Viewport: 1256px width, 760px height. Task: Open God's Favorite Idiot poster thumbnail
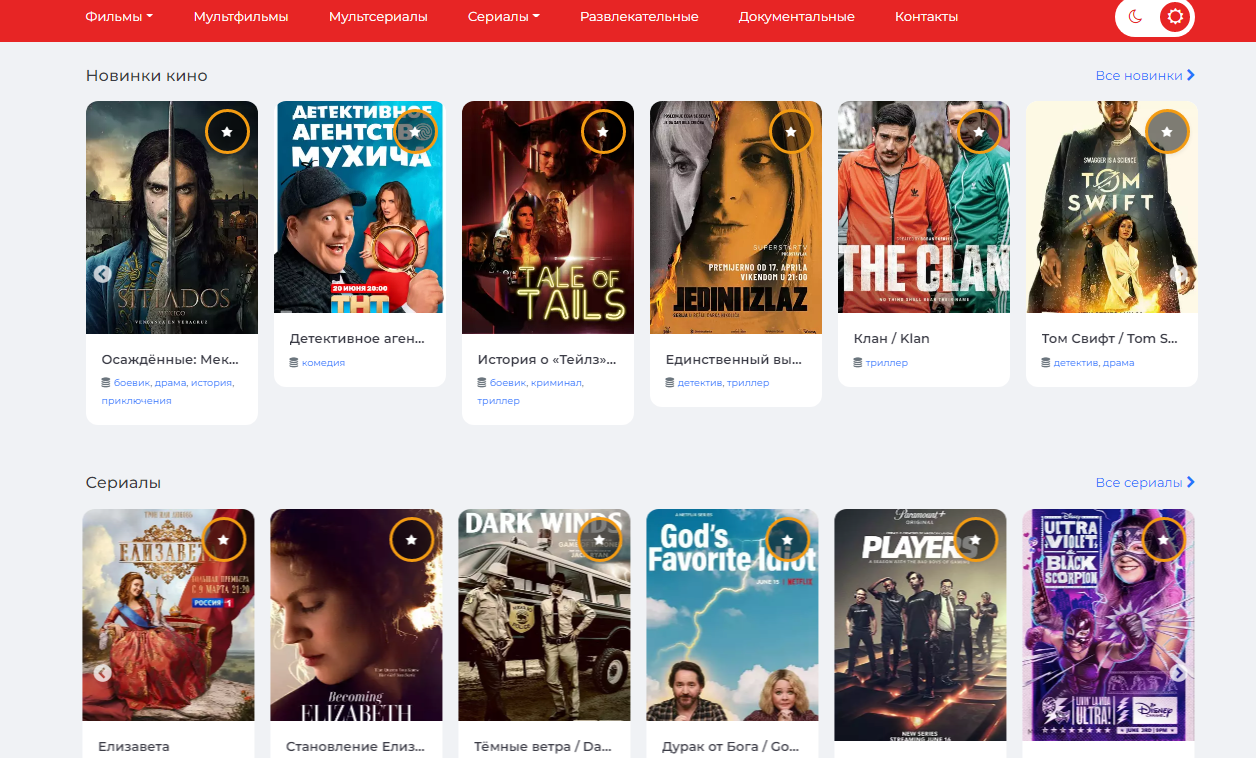pos(732,615)
